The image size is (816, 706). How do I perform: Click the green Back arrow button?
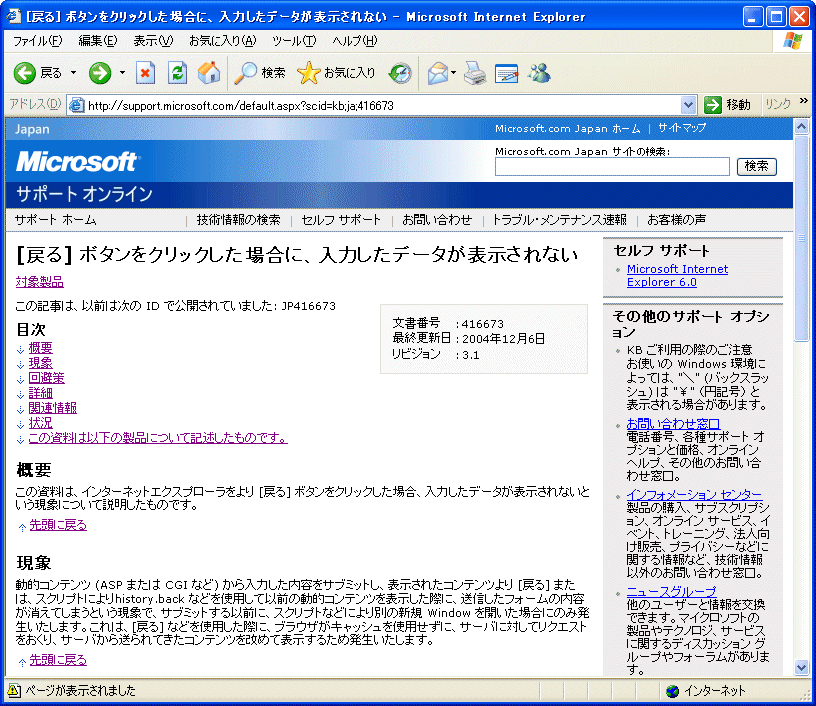(x=24, y=73)
